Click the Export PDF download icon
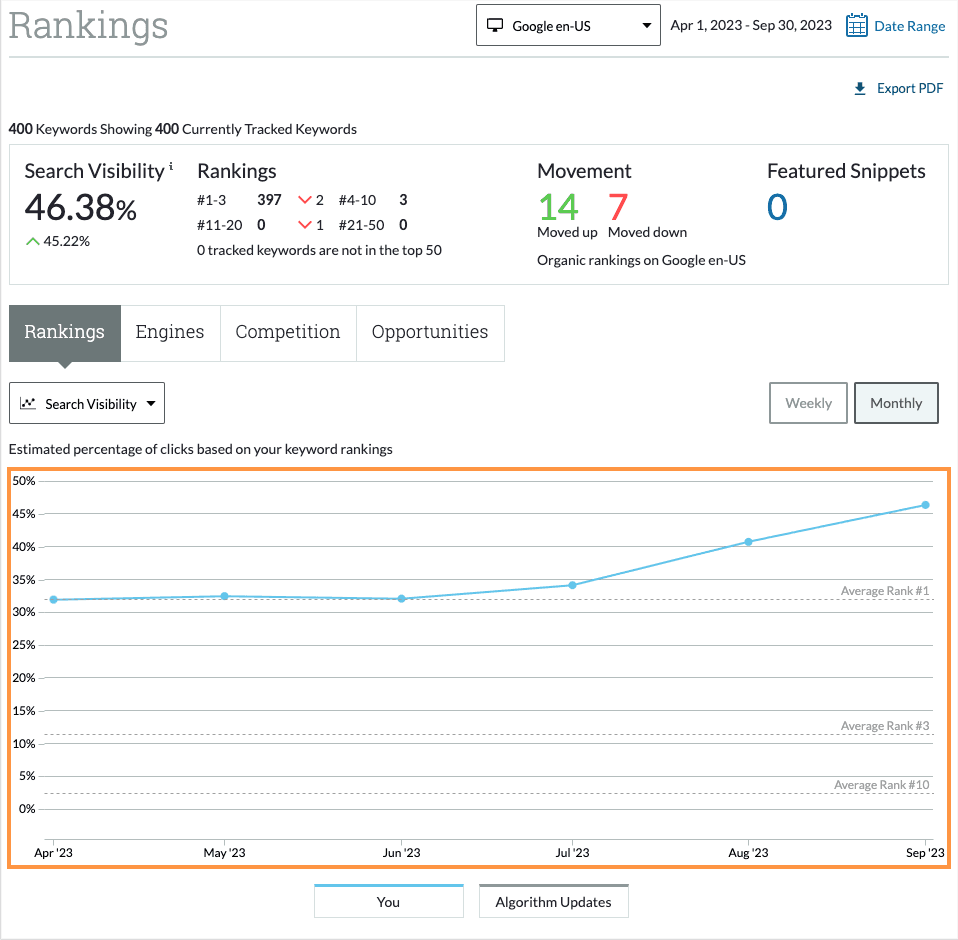This screenshot has width=958, height=940. pos(860,89)
